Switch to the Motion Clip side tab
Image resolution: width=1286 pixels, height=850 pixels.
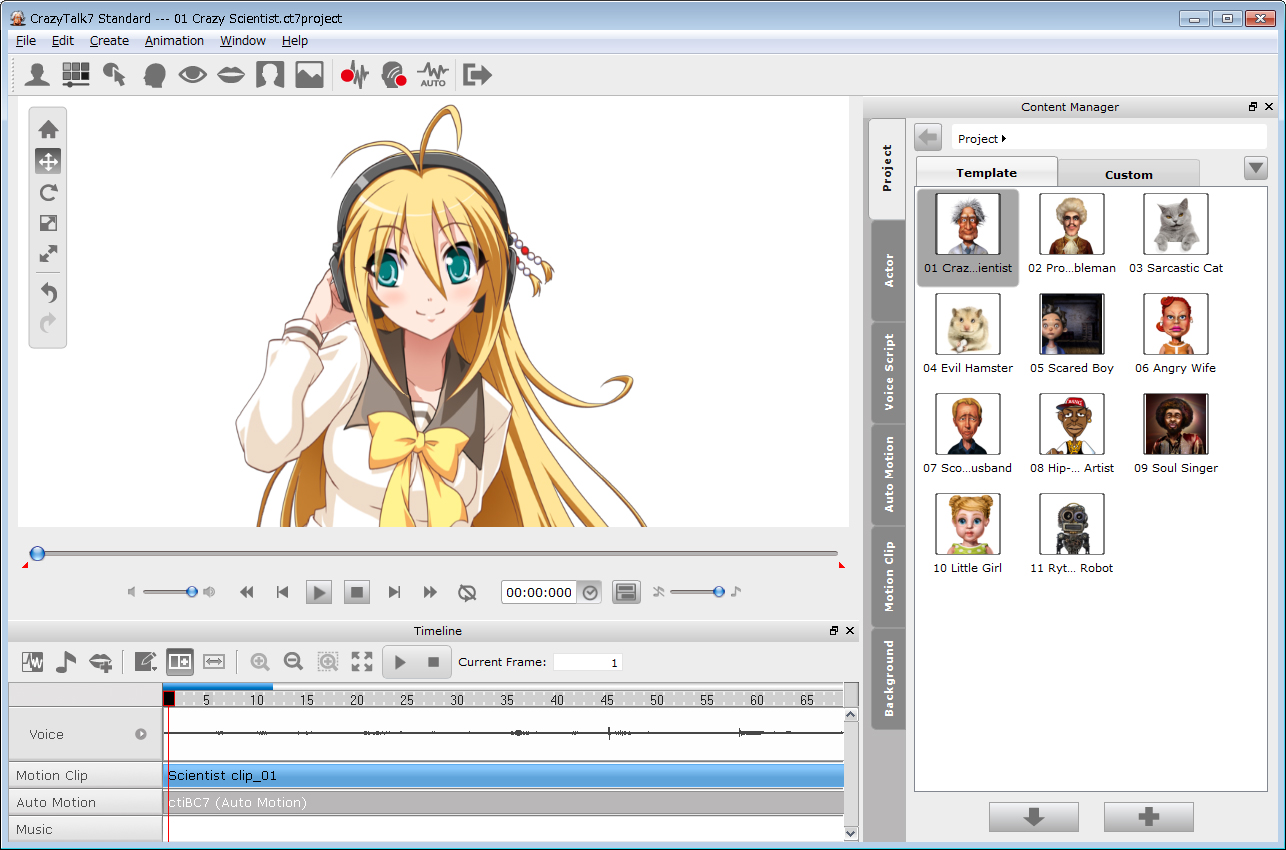(888, 577)
